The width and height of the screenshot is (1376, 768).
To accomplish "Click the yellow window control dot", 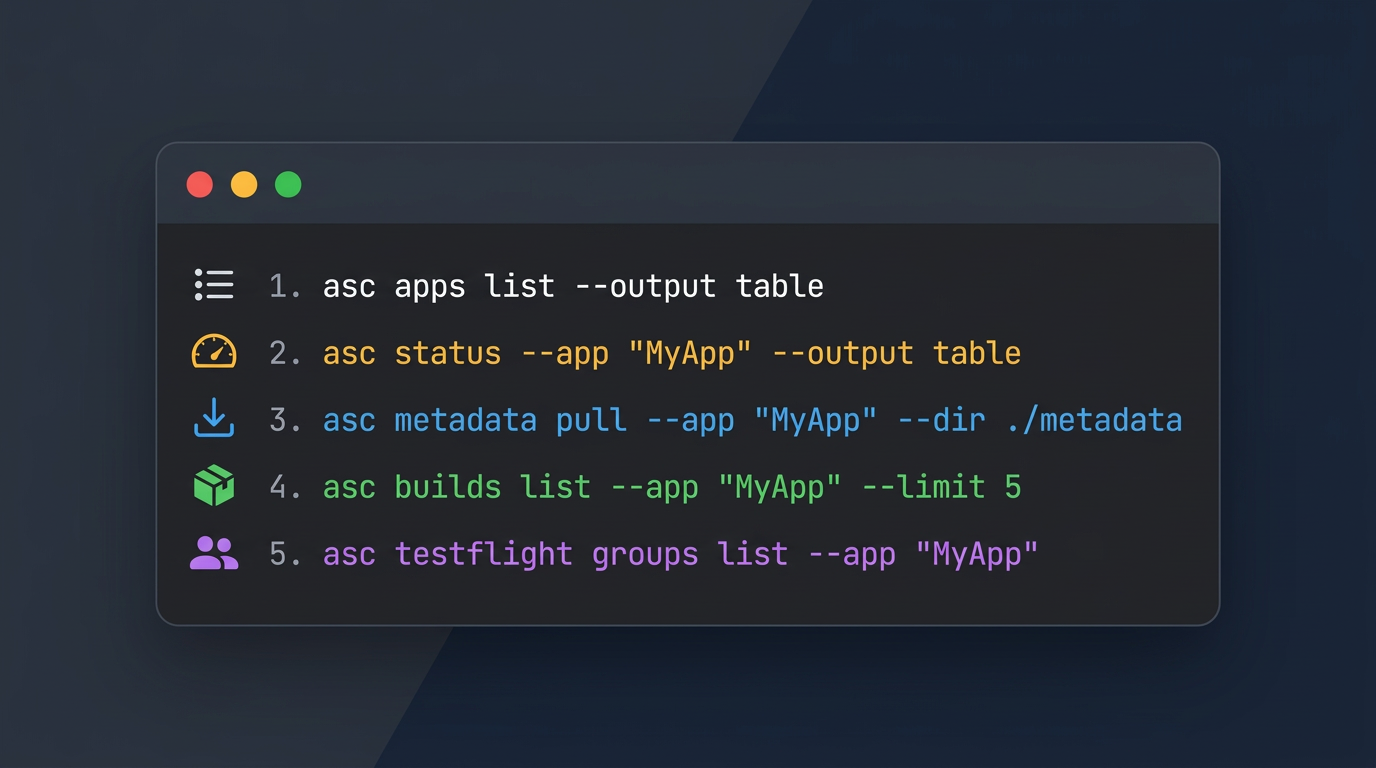I will 244,184.
